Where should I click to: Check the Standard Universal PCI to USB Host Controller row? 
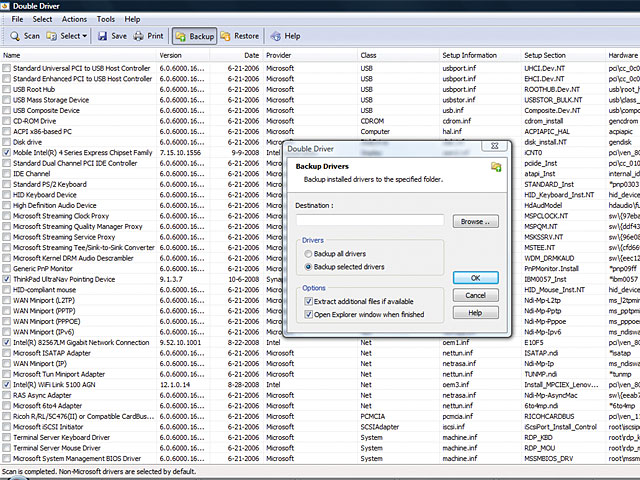click(7, 67)
